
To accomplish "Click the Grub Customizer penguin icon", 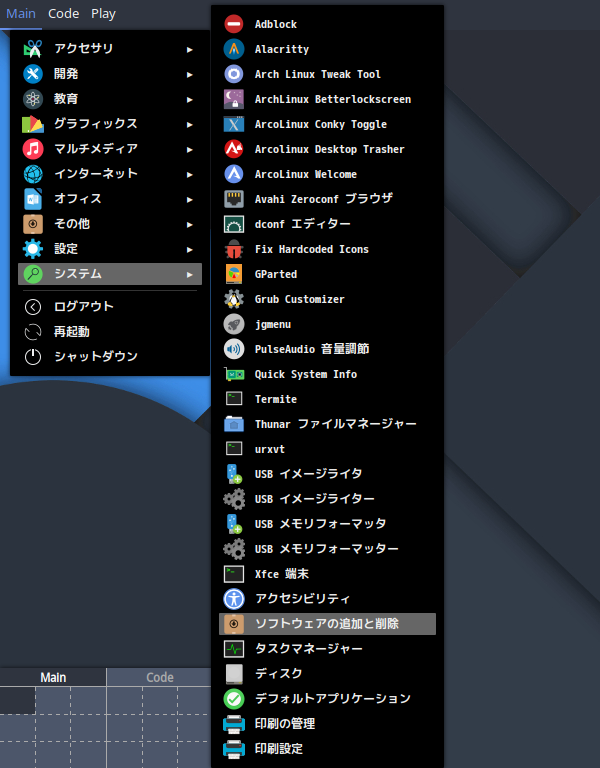I will click(x=234, y=299).
